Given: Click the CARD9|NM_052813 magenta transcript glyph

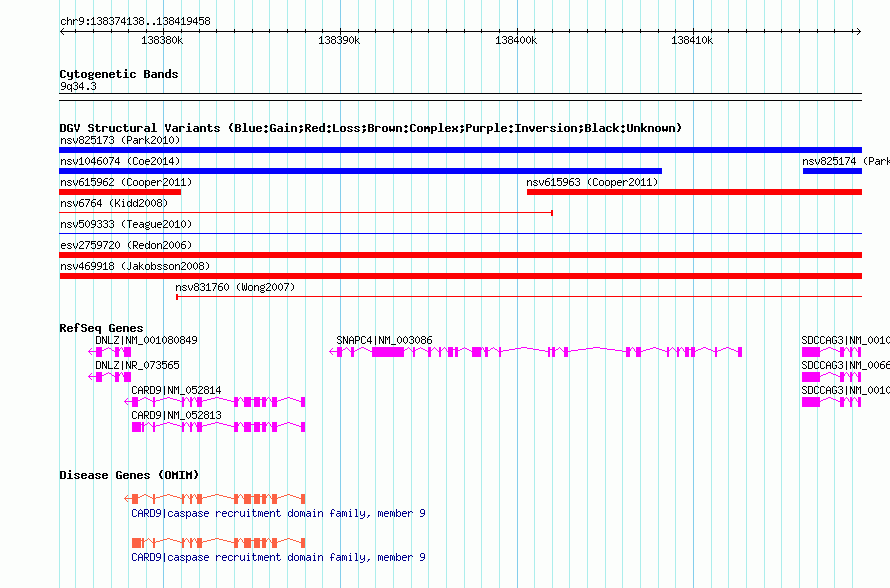Looking at the screenshot, I should [219, 427].
